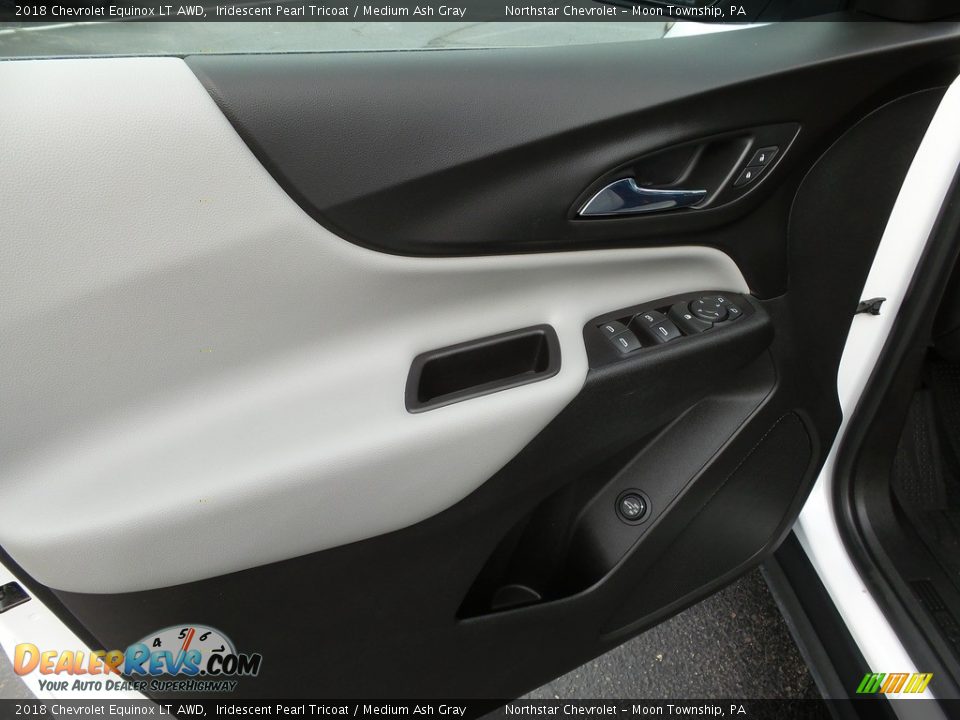The image size is (960, 720).
Task: Select the passenger window switch icon
Action: 649,317
